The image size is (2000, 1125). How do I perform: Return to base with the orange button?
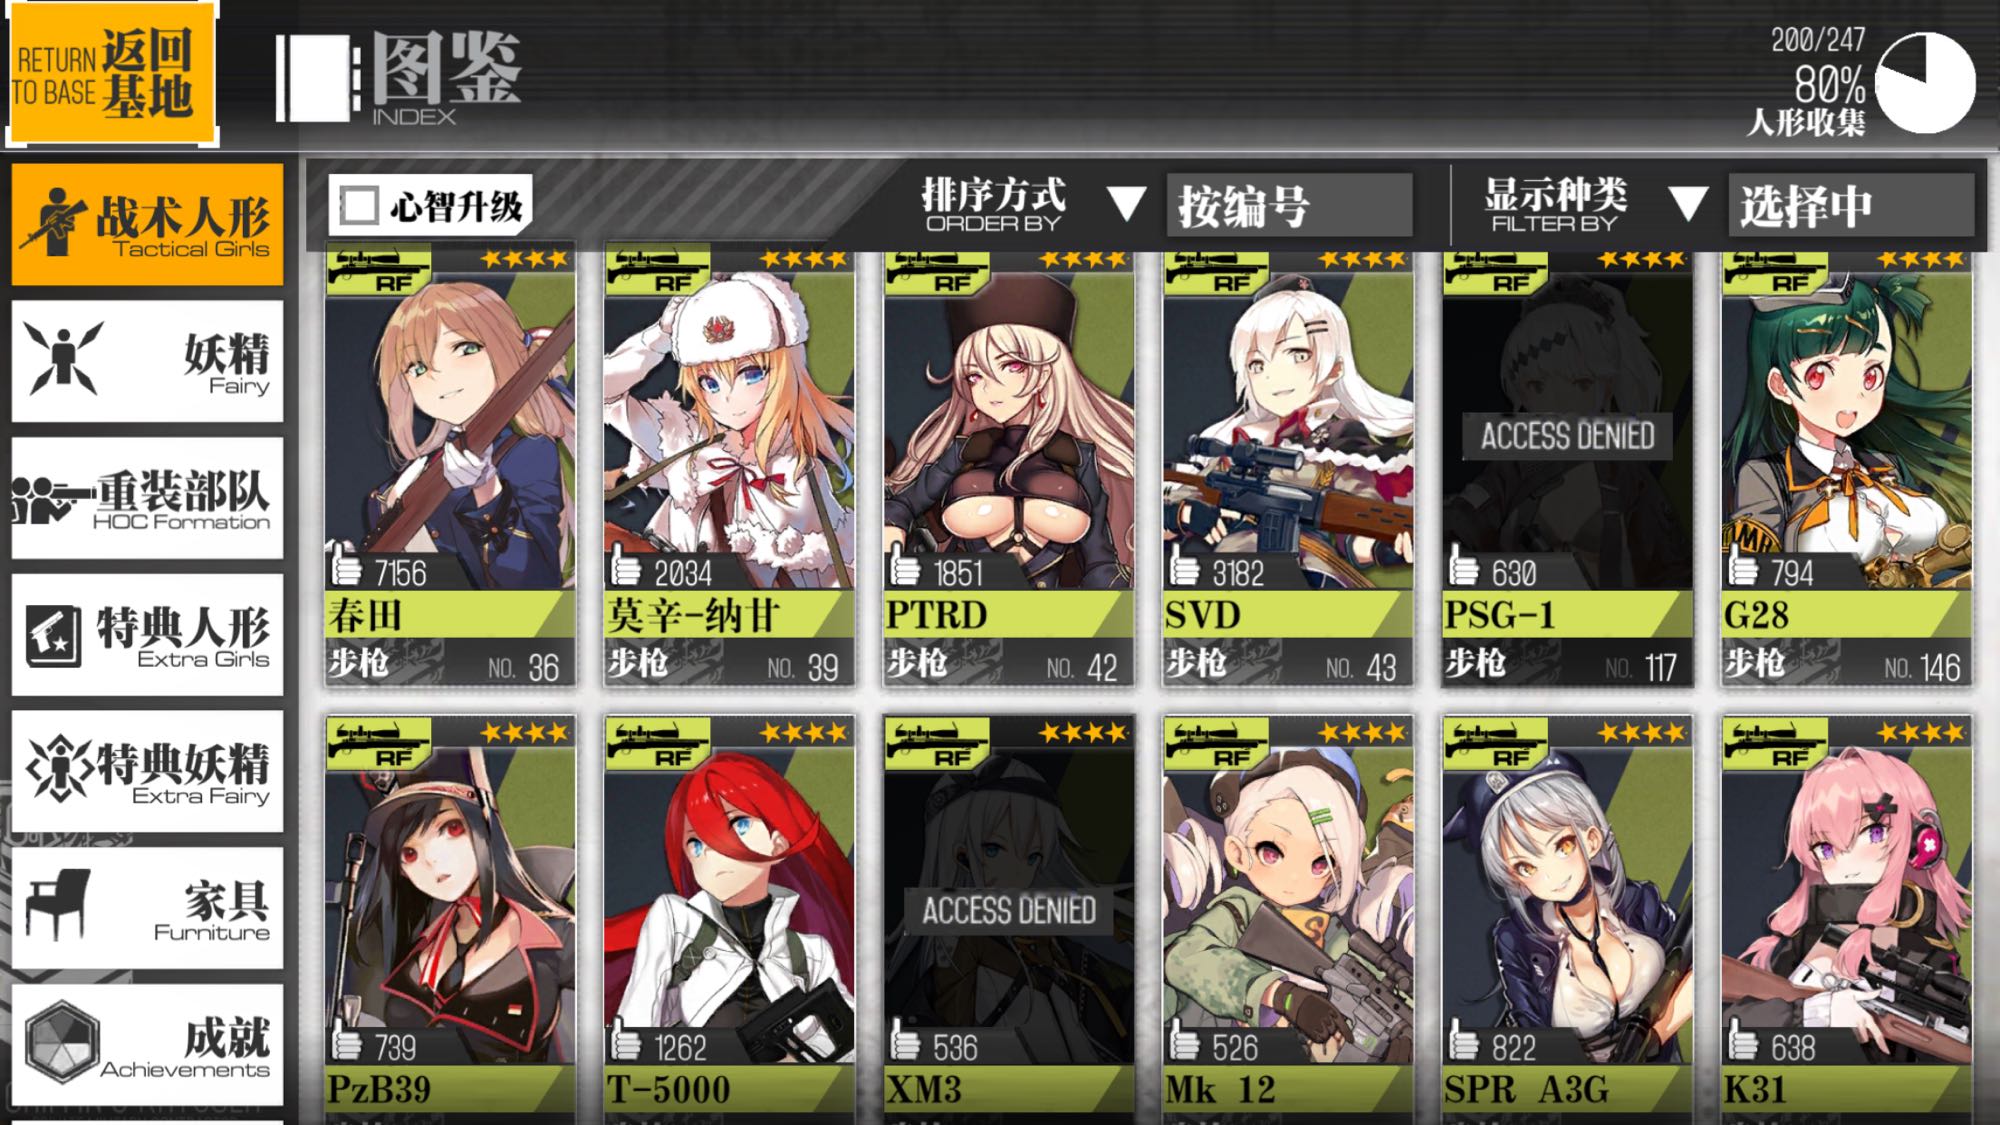(112, 73)
